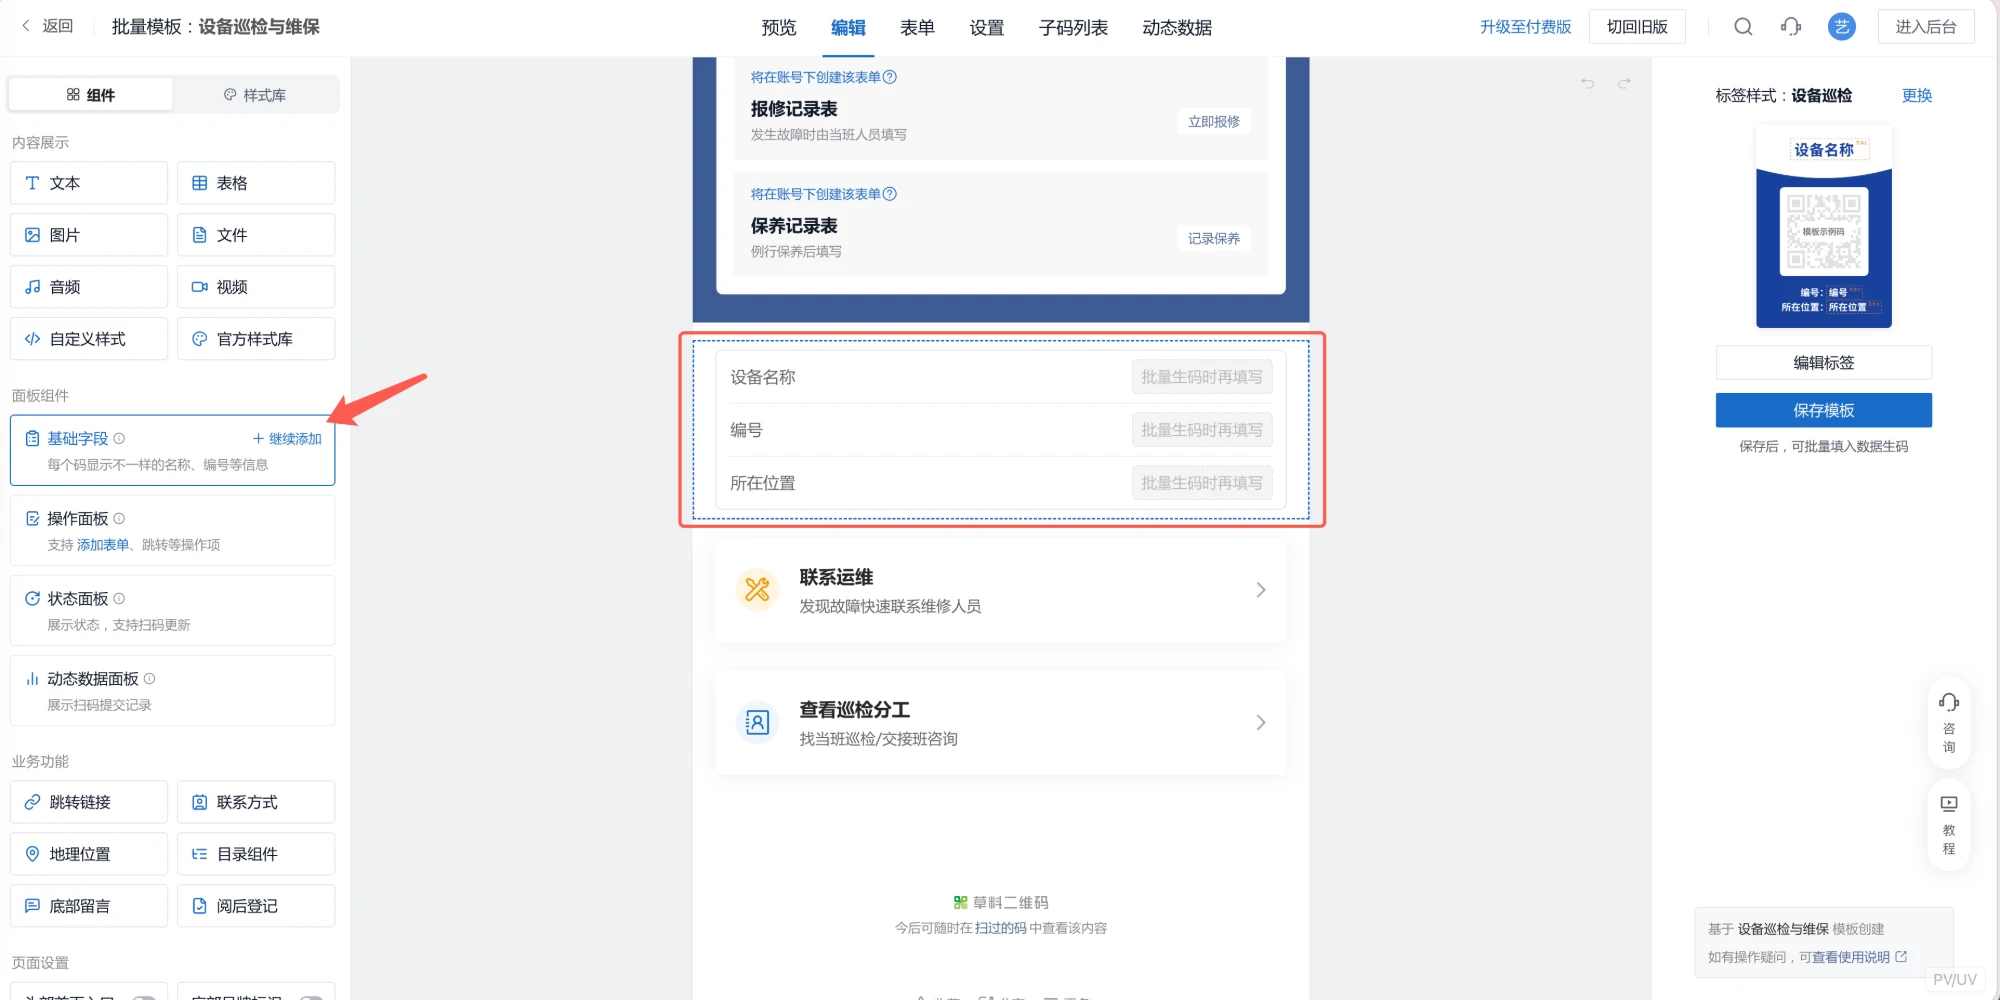Add a 自定义样式 custom style component
This screenshot has height=1000, width=2000.
coord(89,339)
